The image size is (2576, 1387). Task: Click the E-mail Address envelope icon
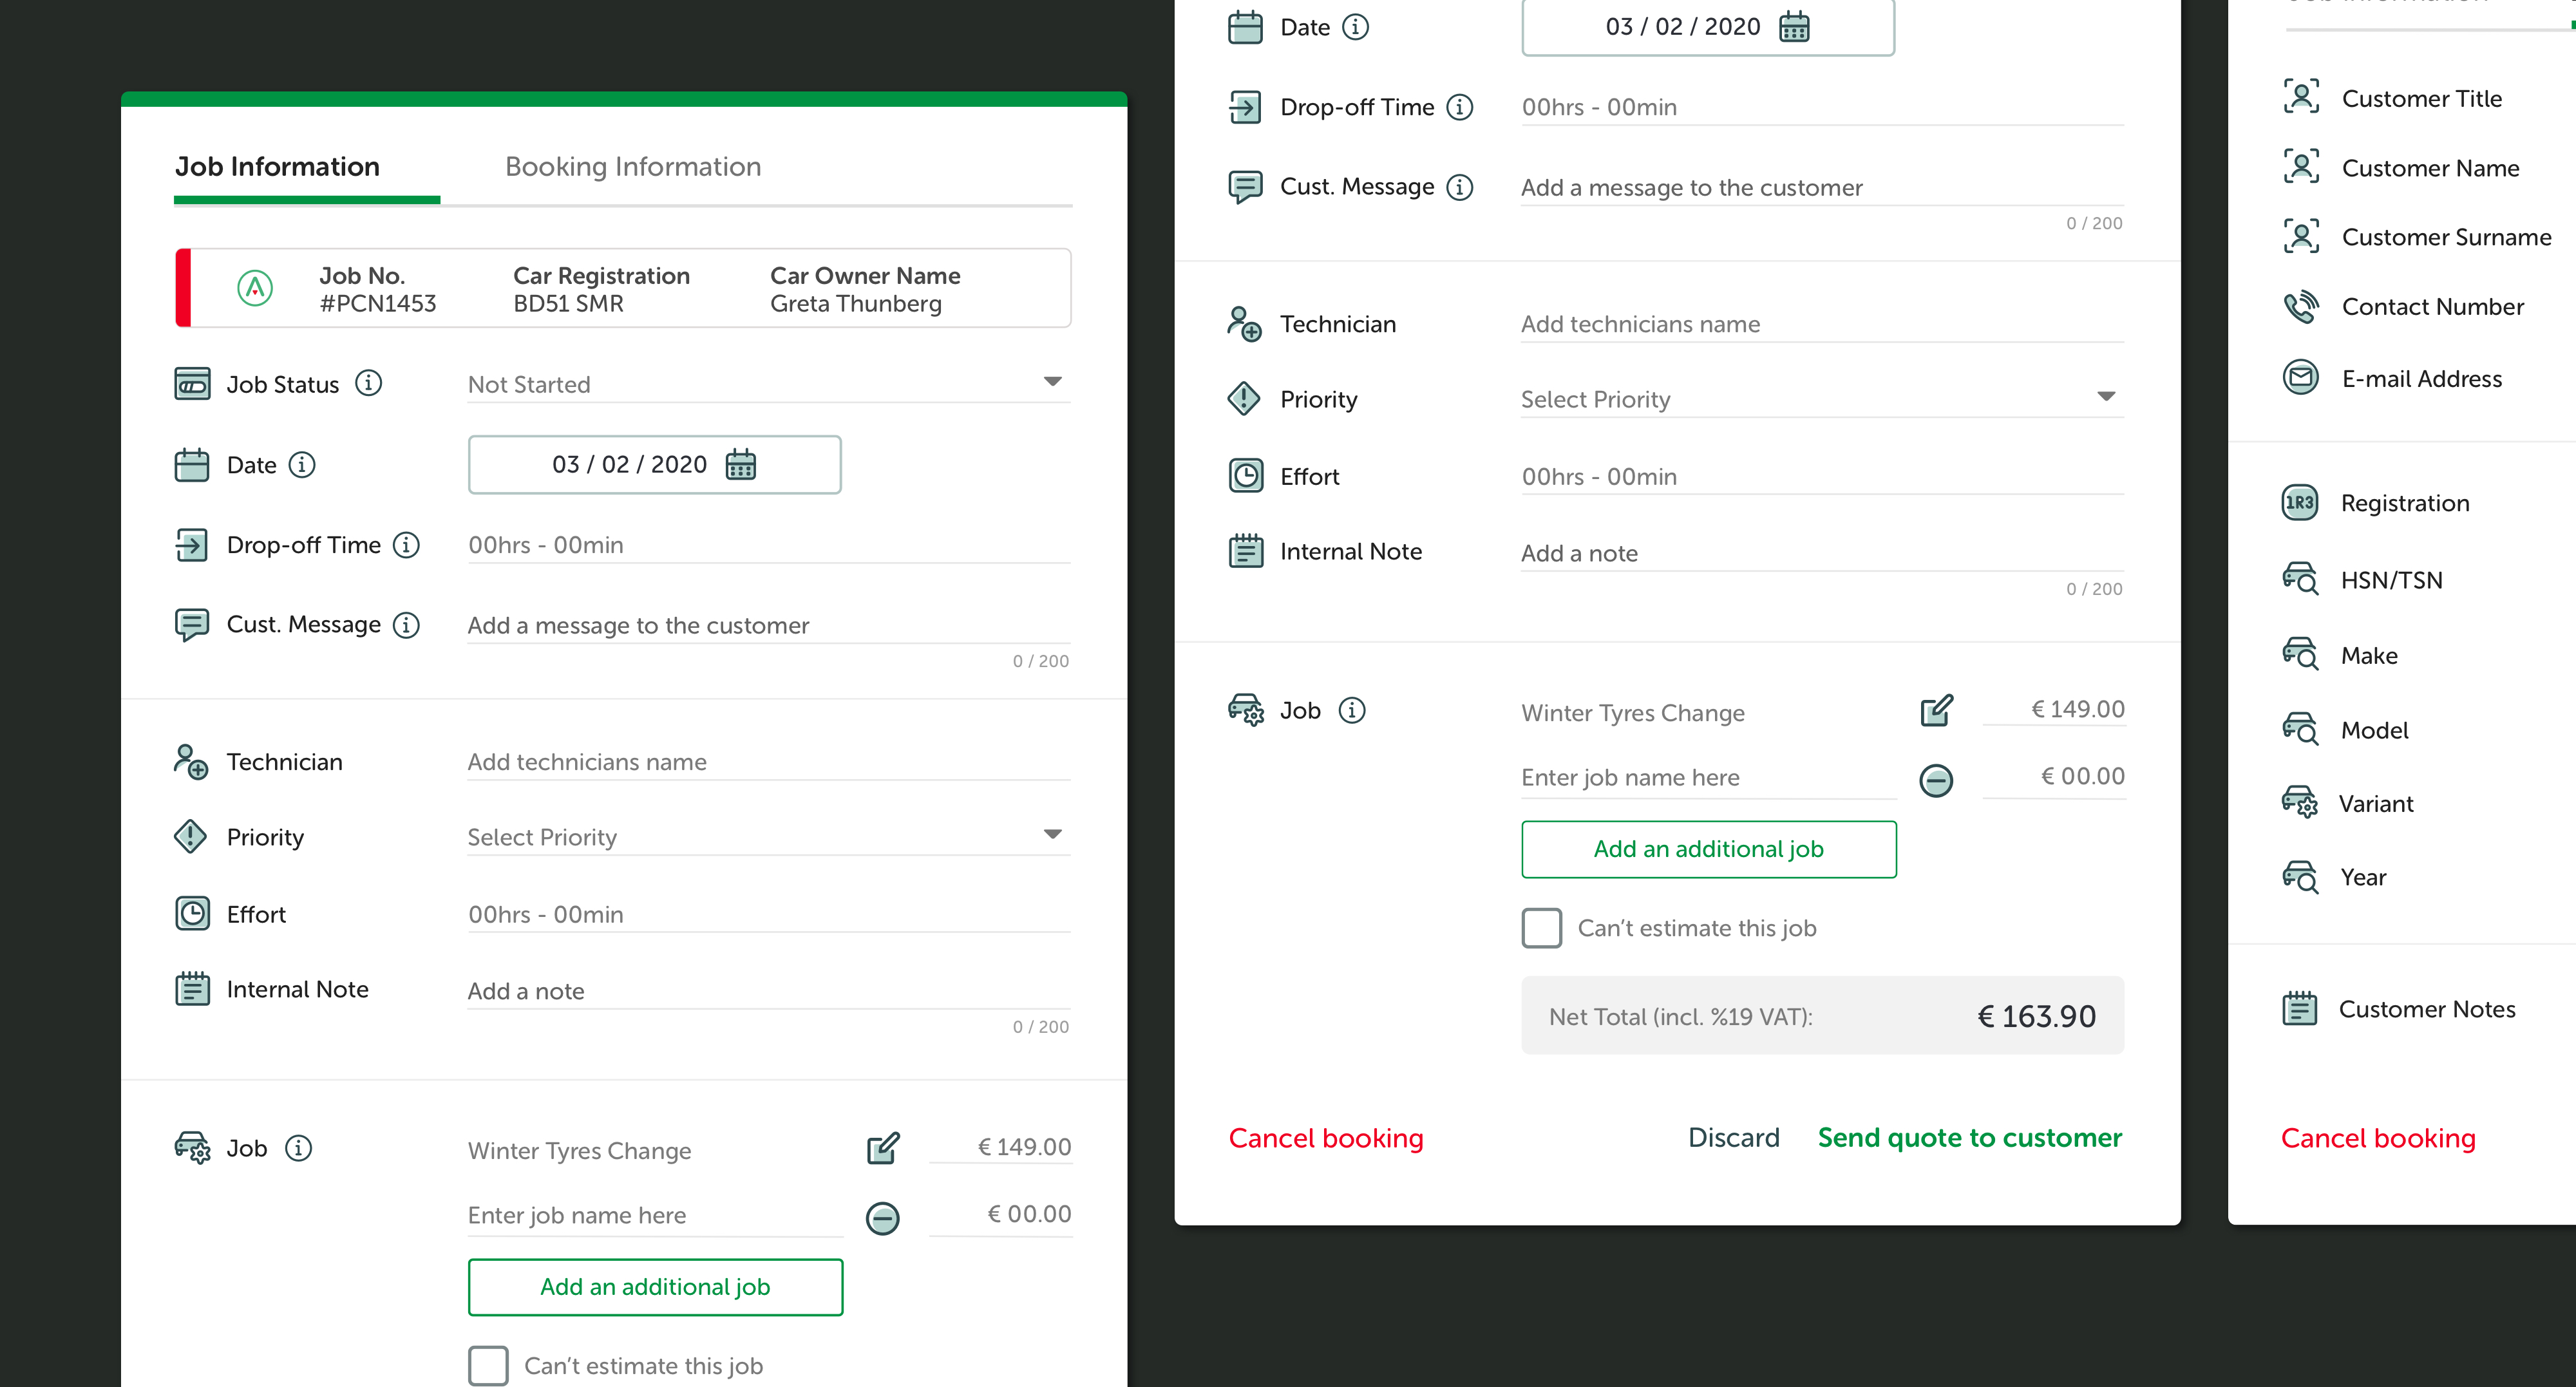coord(2301,377)
